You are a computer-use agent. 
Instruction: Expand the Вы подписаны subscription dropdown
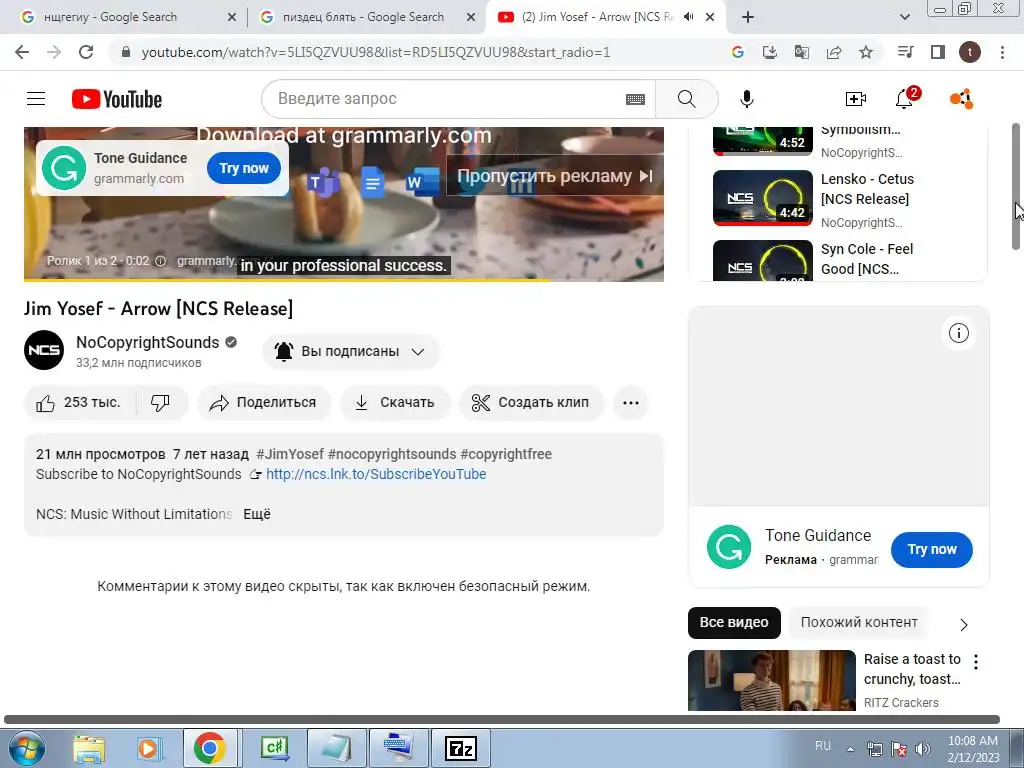point(351,351)
